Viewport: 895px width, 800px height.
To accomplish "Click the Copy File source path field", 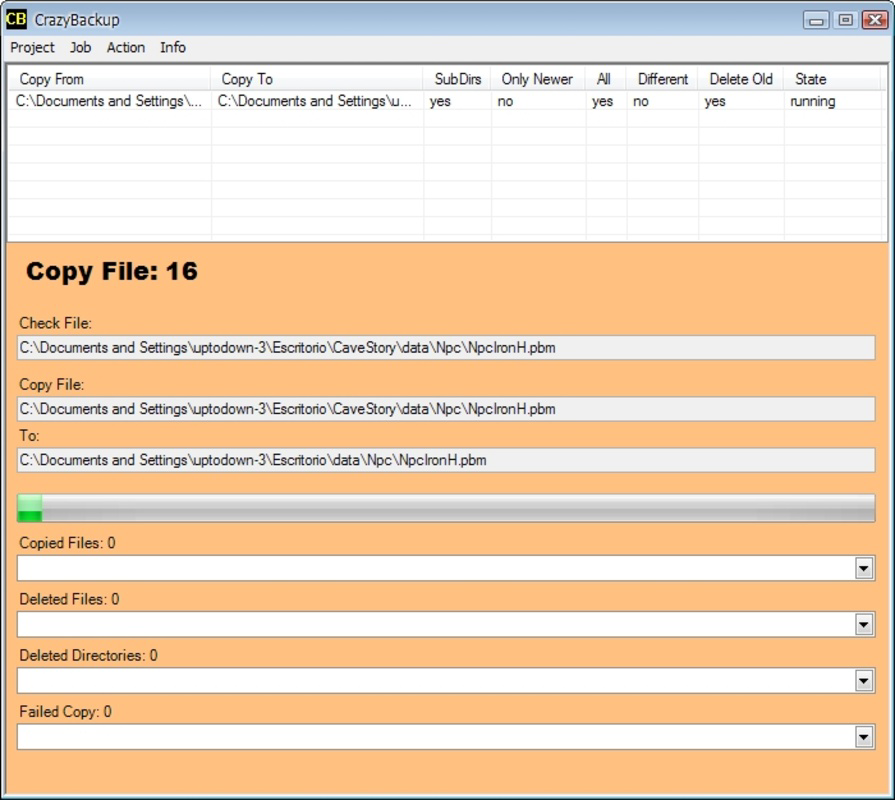I will pos(446,409).
